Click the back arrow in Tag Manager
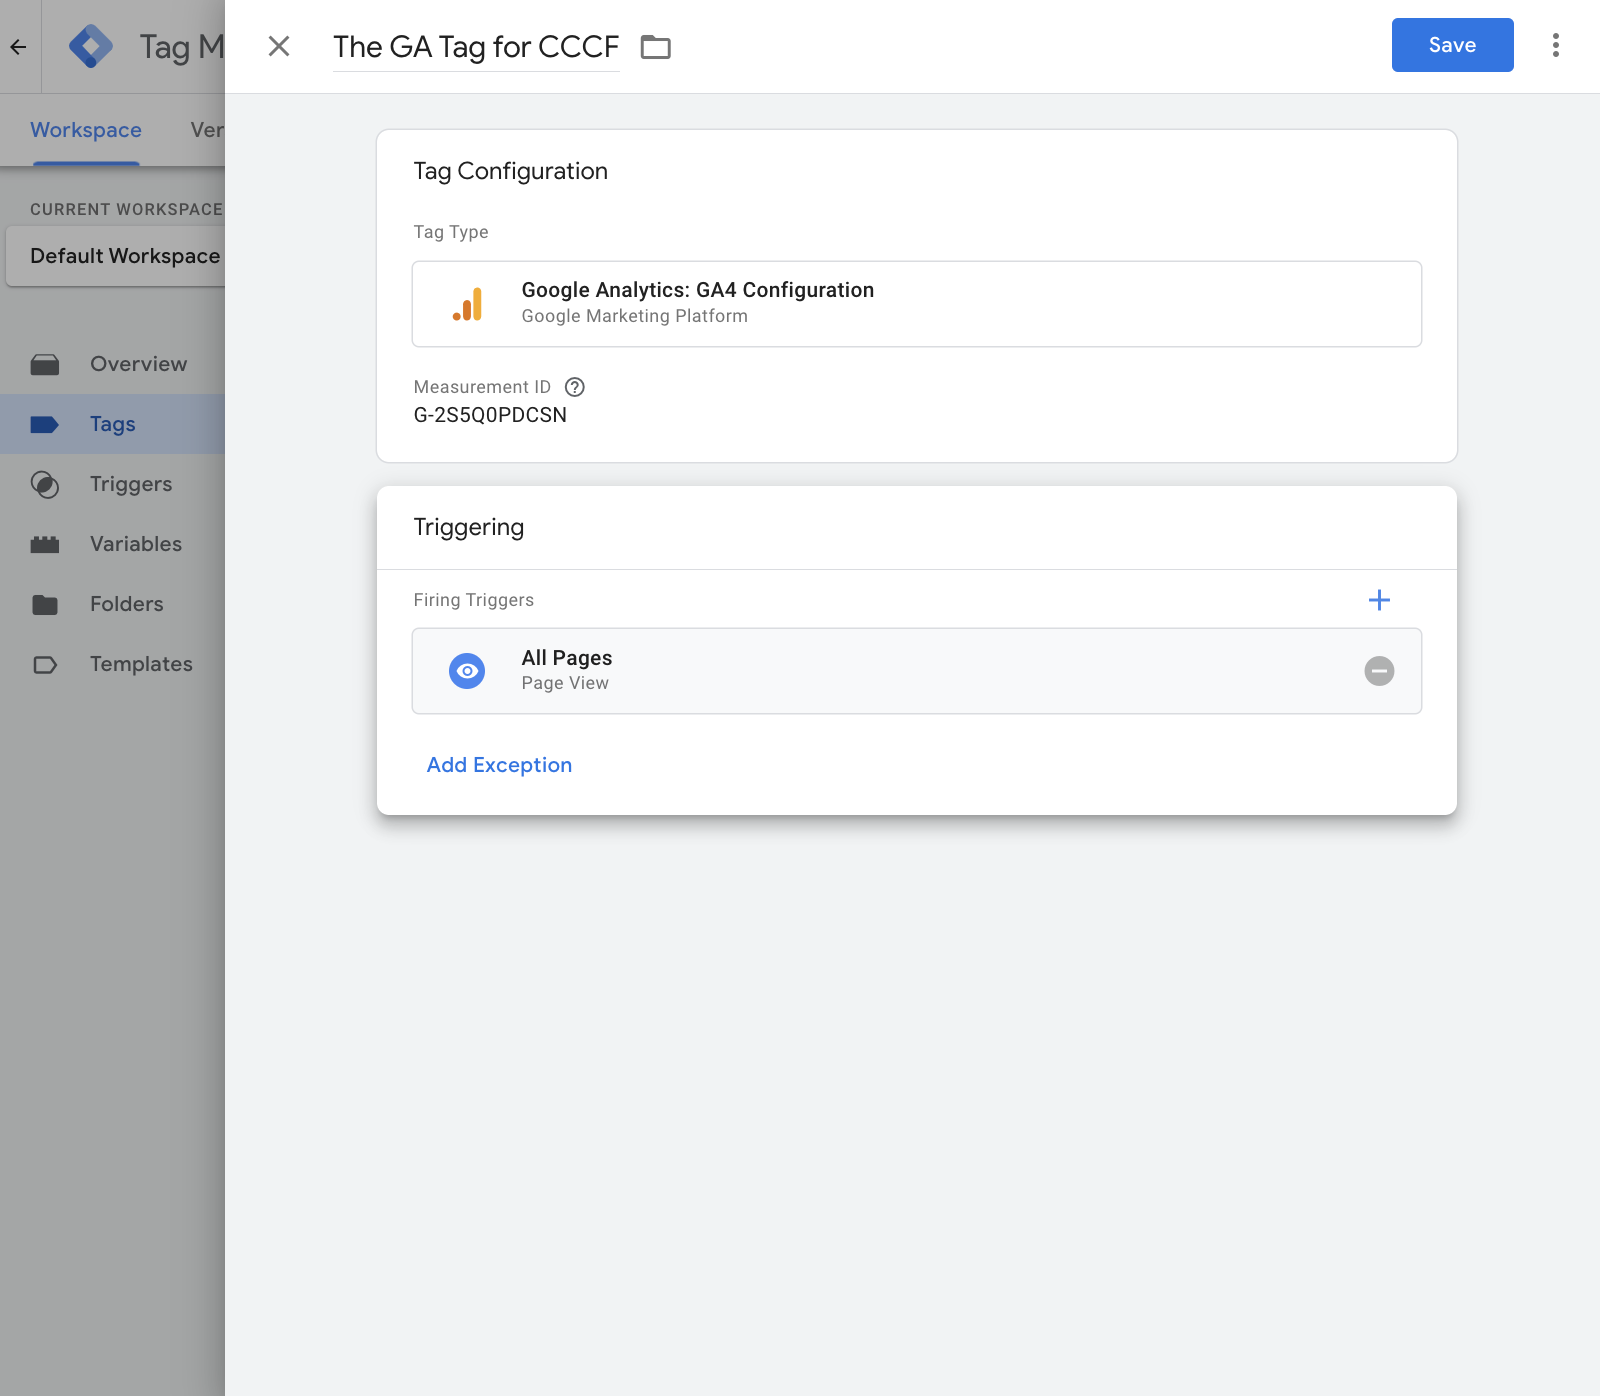1600x1396 pixels. tap(18, 46)
